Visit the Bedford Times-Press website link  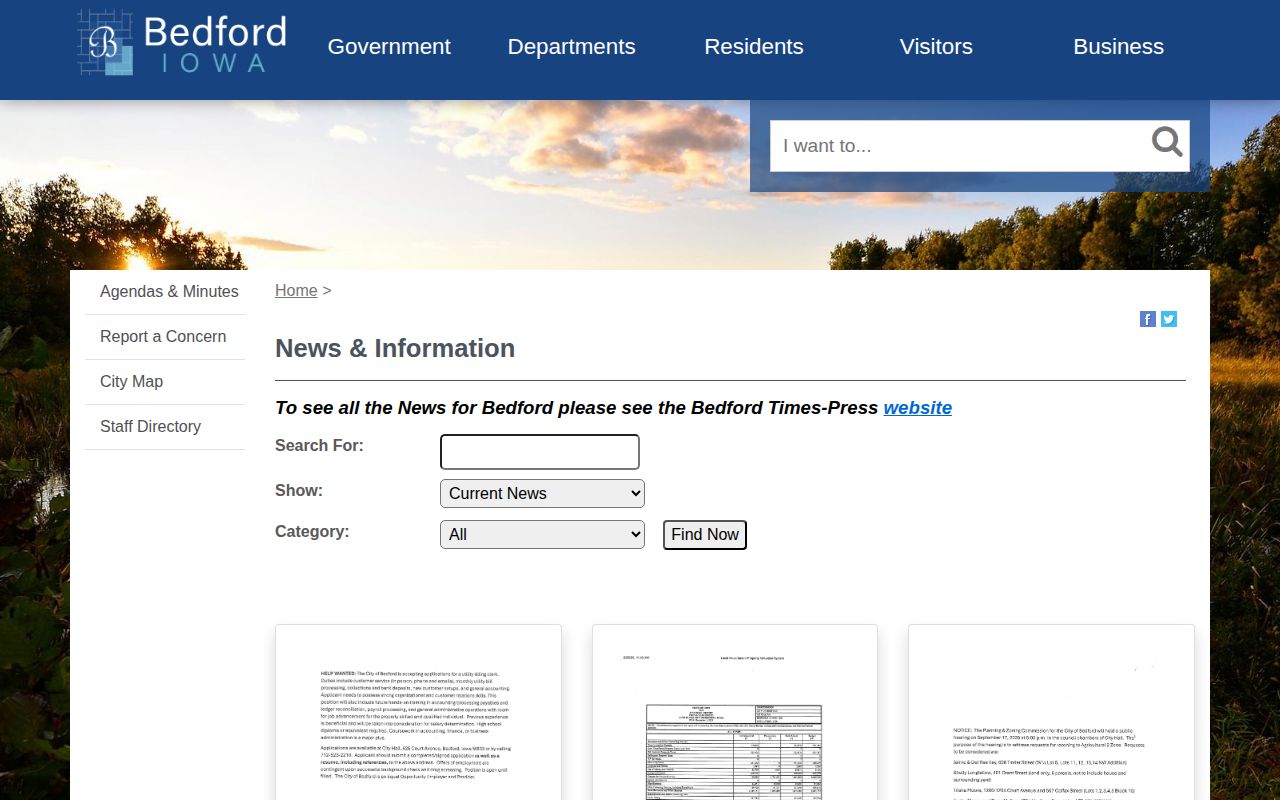pos(918,408)
